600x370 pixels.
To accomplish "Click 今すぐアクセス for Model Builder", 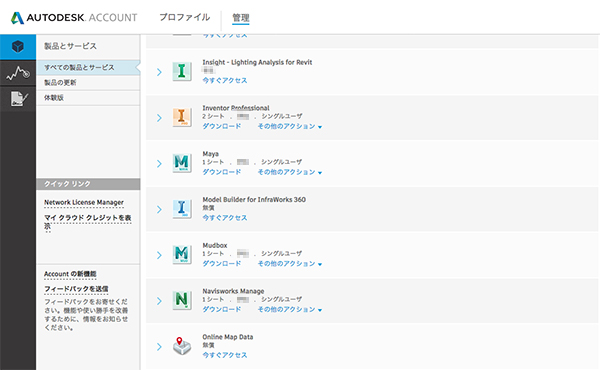I will click(x=225, y=218).
